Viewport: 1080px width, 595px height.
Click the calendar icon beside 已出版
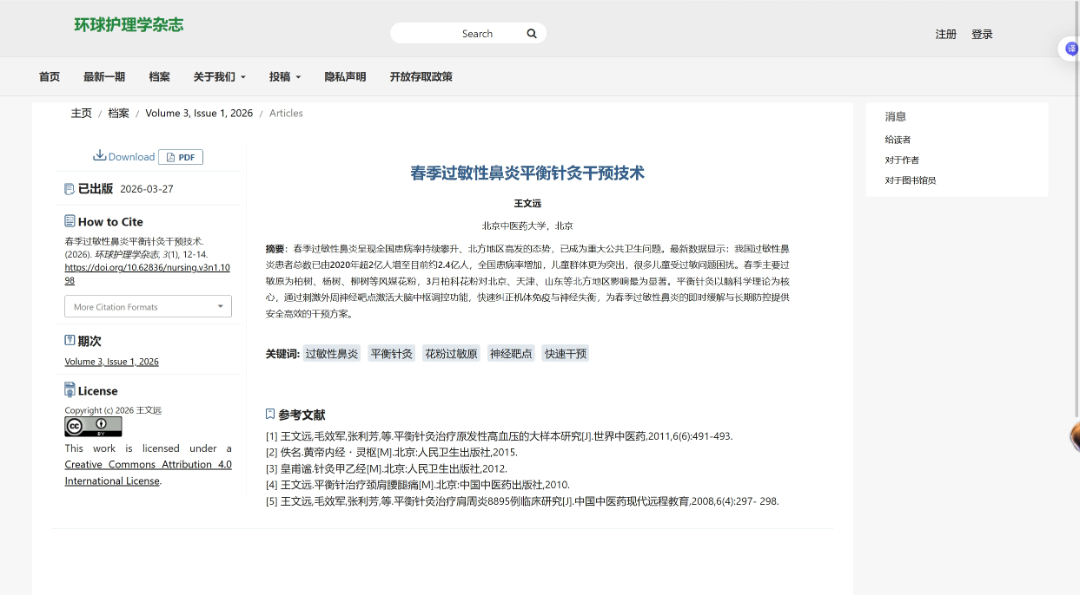[69, 188]
